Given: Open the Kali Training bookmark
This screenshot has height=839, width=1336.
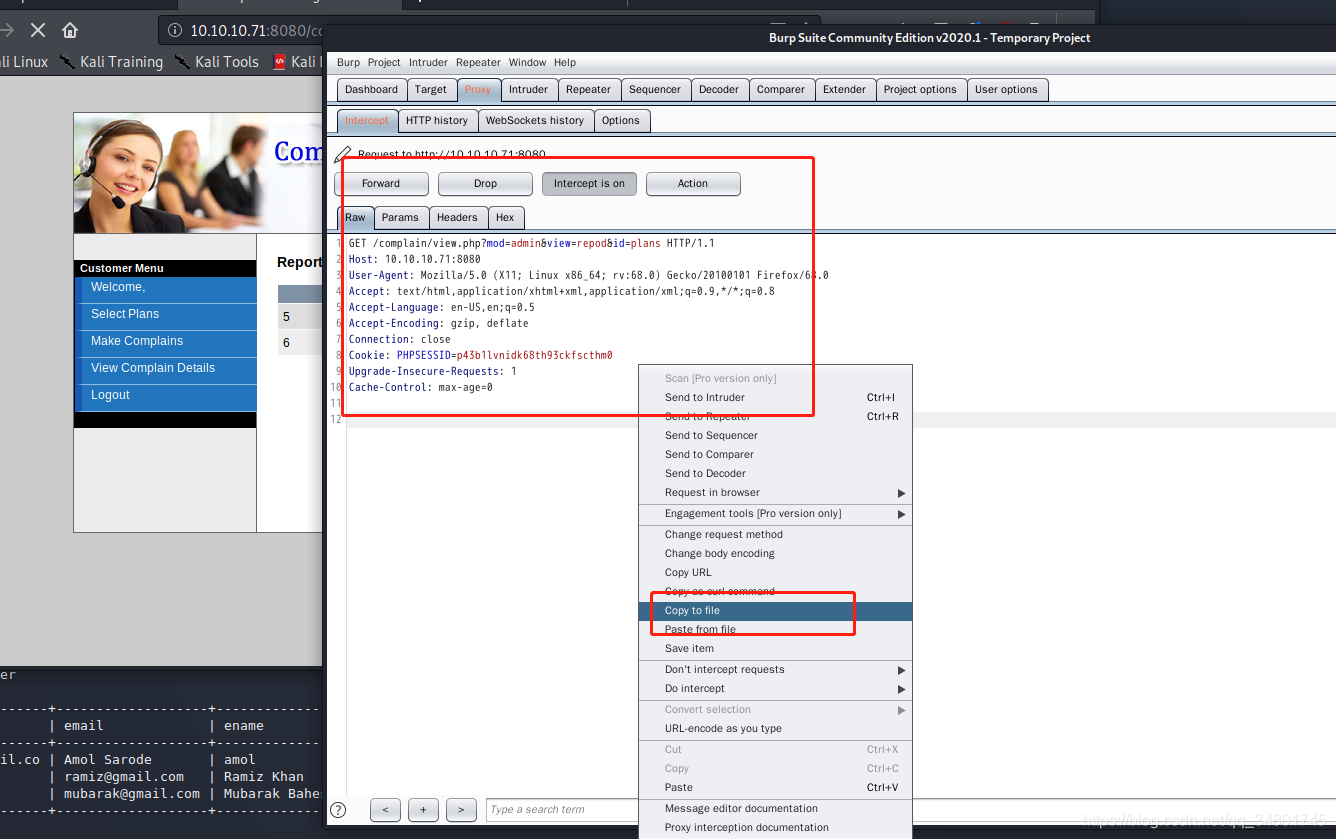Looking at the screenshot, I should pyautogui.click(x=111, y=62).
